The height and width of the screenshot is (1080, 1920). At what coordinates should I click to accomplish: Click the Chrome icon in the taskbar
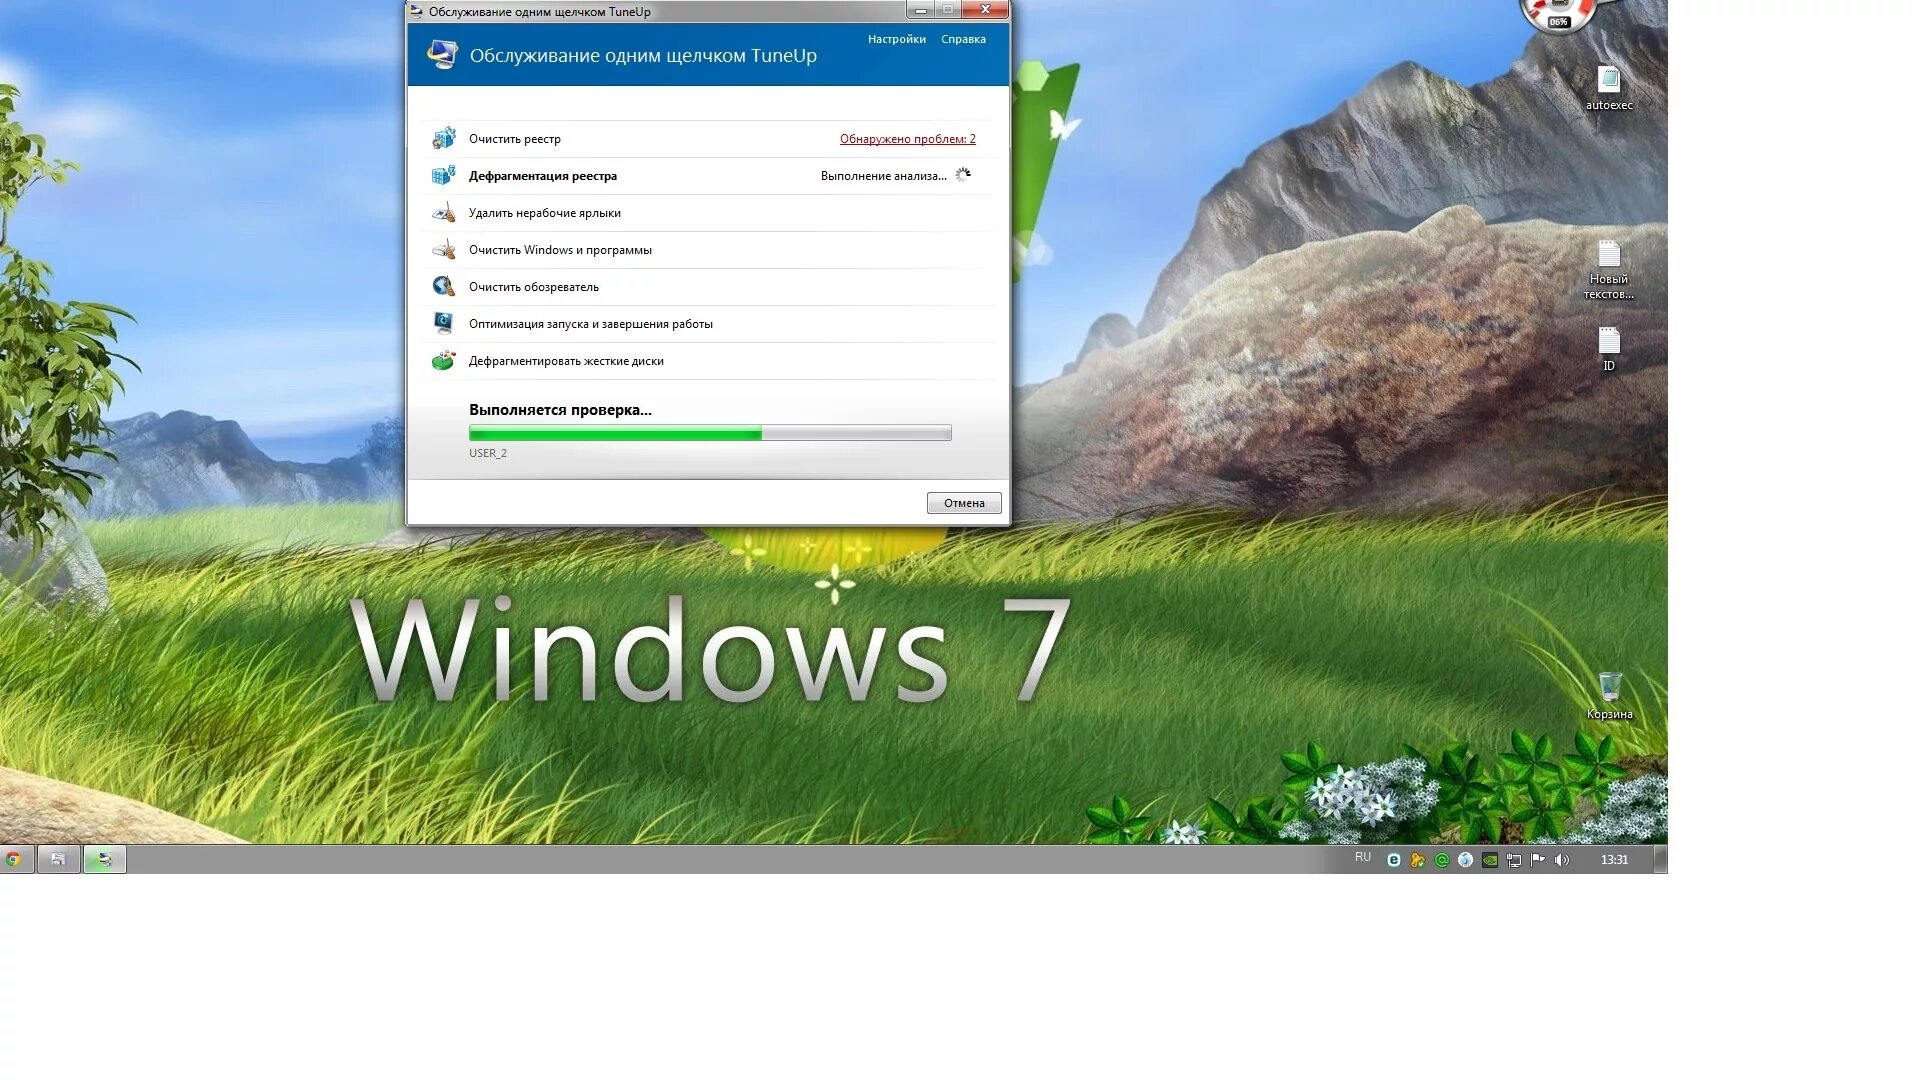(x=13, y=859)
